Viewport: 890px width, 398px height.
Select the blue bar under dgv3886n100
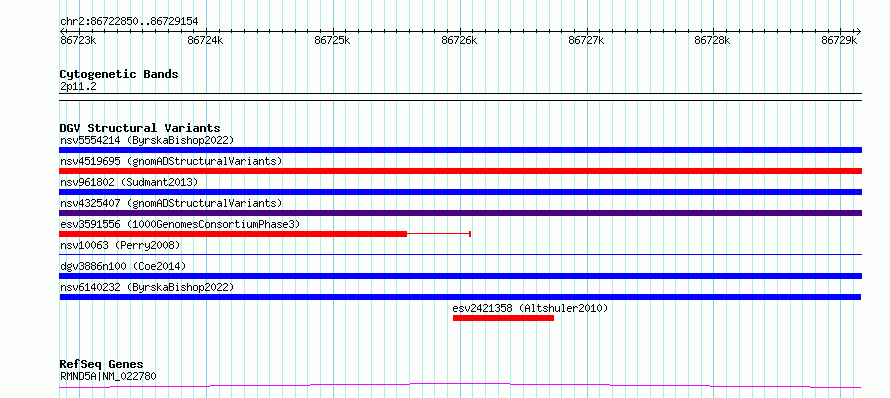(460, 276)
